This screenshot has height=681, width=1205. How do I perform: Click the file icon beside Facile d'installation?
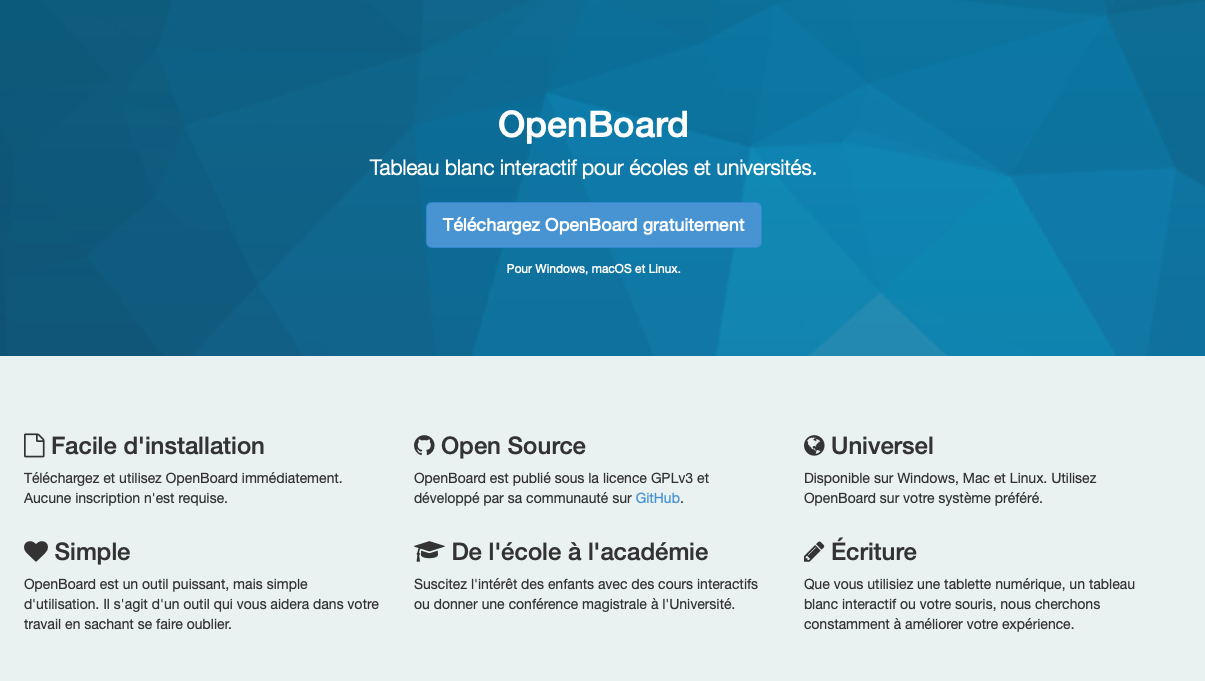(x=34, y=445)
